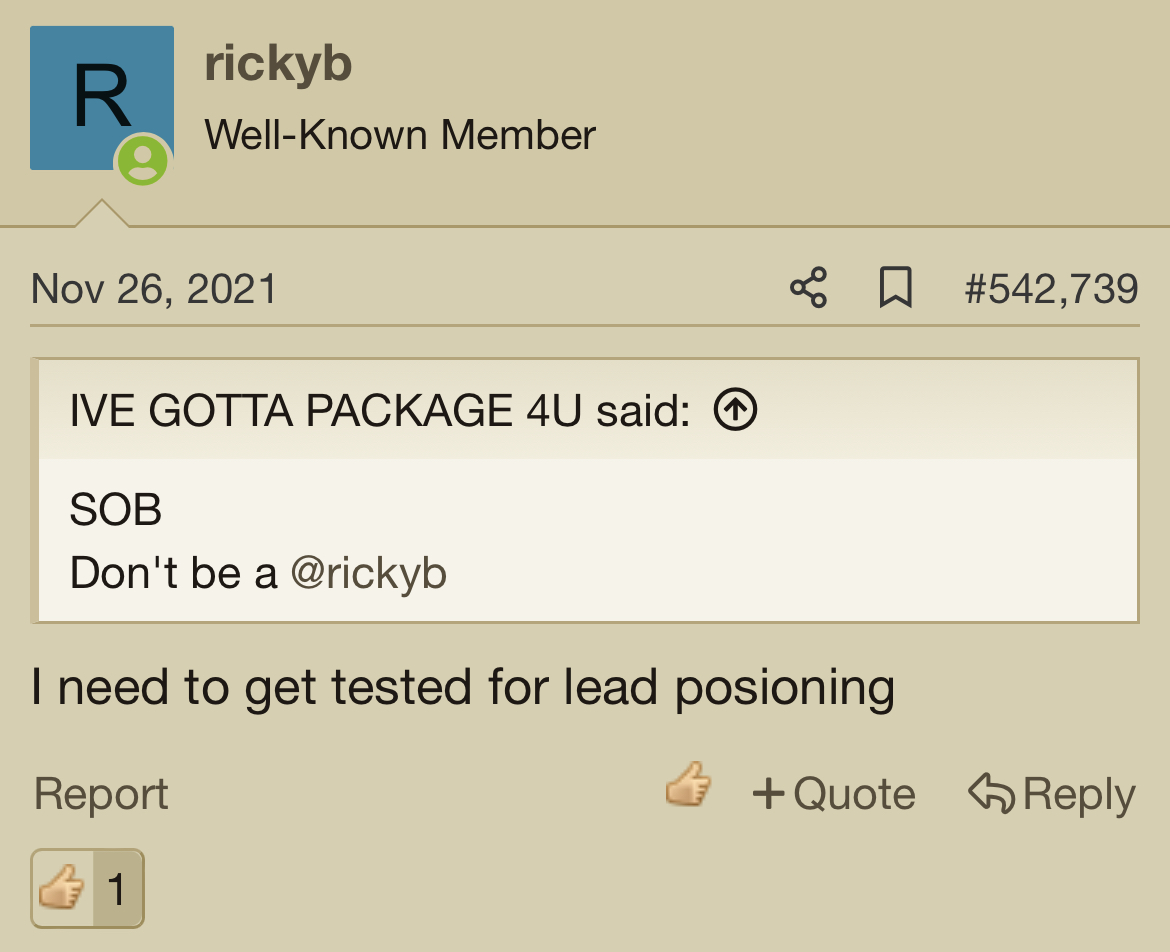Open rickyb's blue R avatar

point(101,98)
